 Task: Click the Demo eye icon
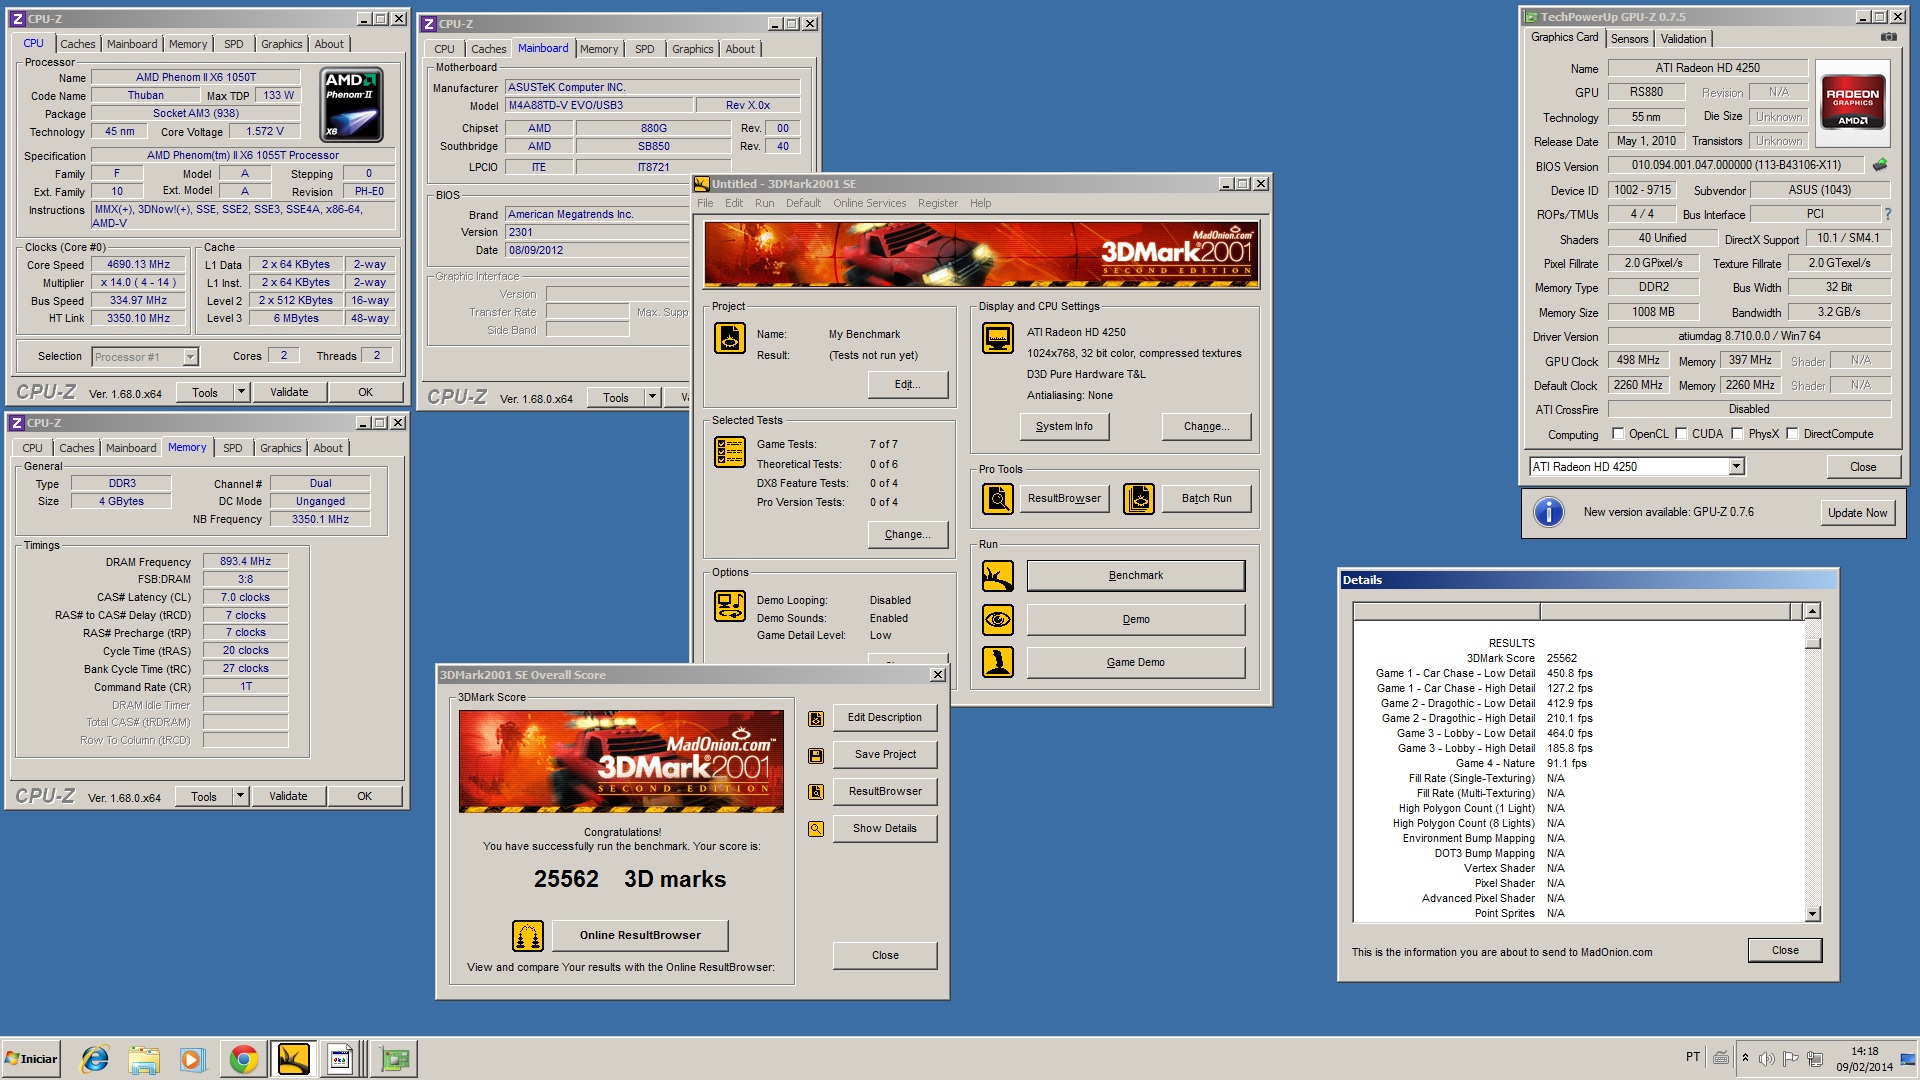click(x=997, y=619)
